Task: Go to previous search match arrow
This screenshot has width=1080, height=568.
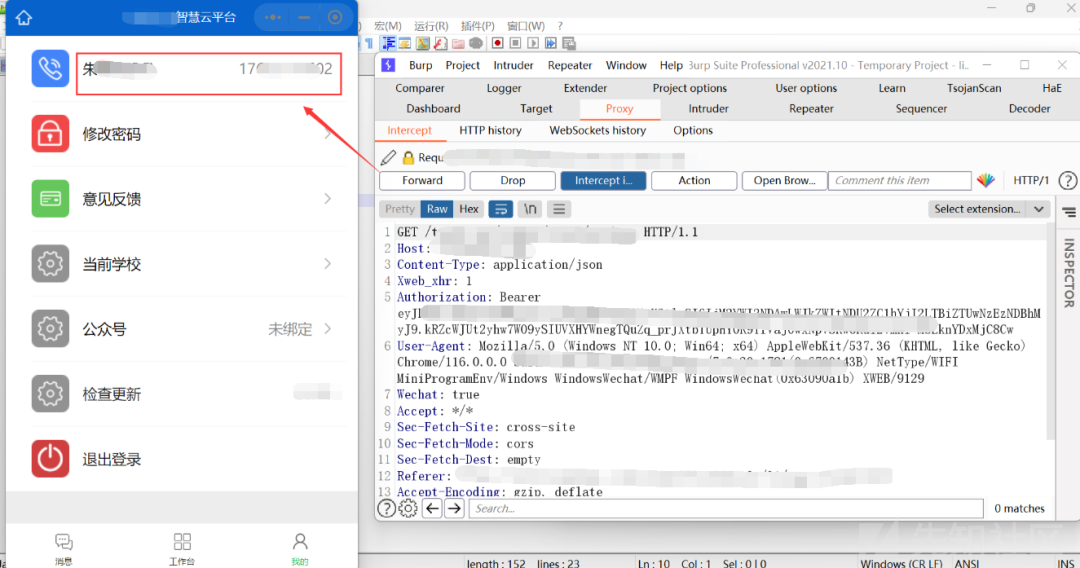Action: point(433,509)
